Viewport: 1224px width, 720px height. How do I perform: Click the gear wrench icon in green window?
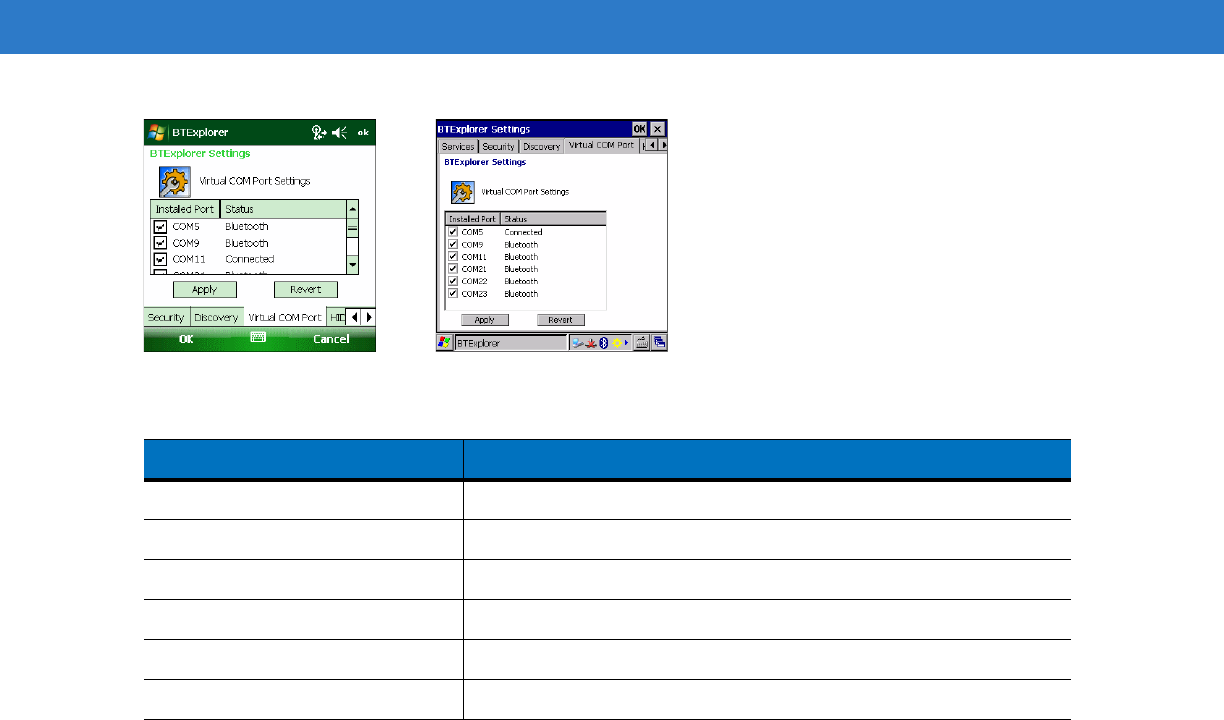(x=175, y=181)
